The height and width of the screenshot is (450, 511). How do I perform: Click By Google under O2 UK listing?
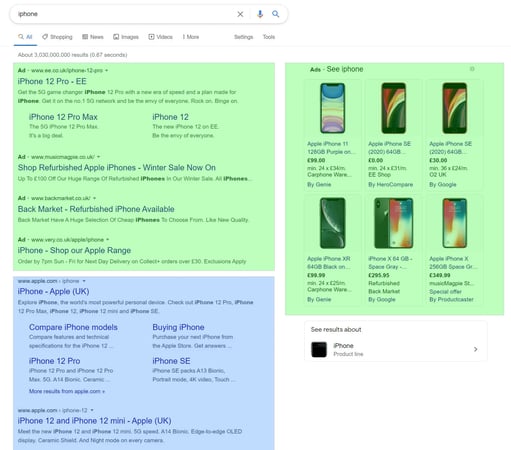click(443, 185)
